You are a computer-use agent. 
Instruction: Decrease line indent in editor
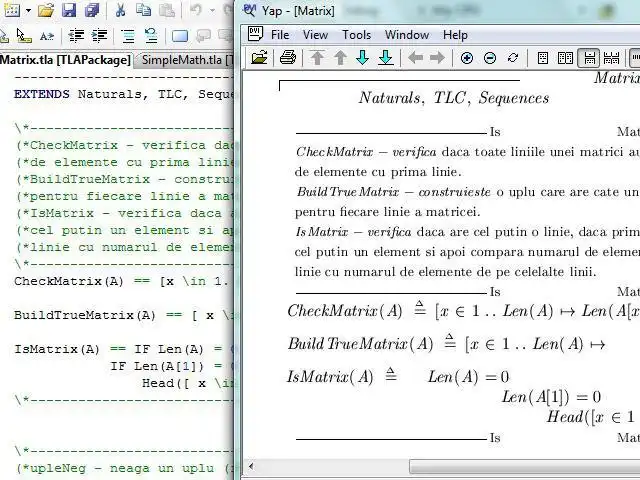click(76, 36)
